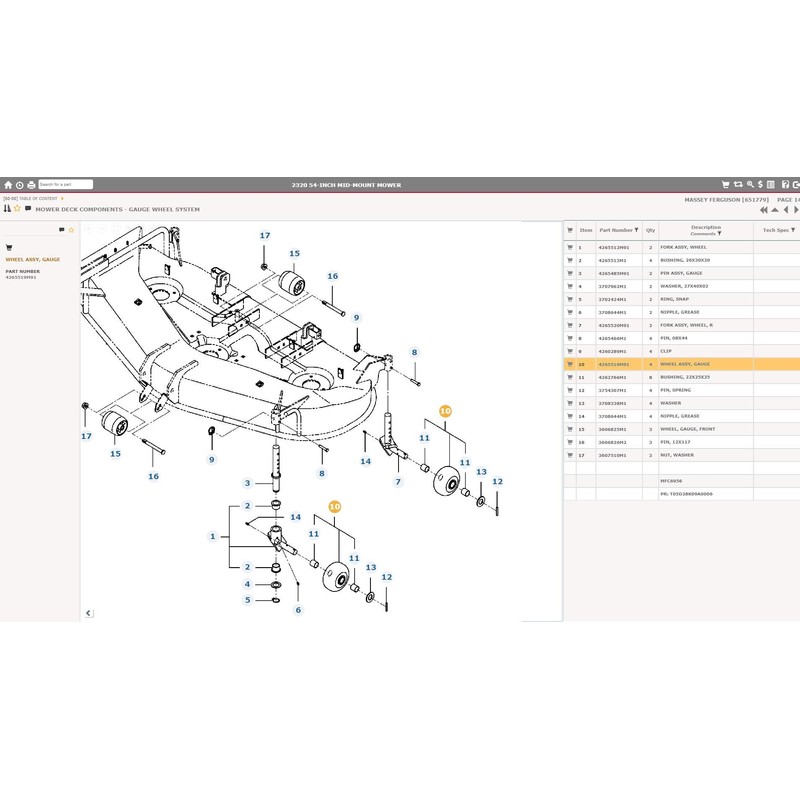The width and height of the screenshot is (800, 800).
Task: Open Tech Spec column filter
Action: pos(793,230)
